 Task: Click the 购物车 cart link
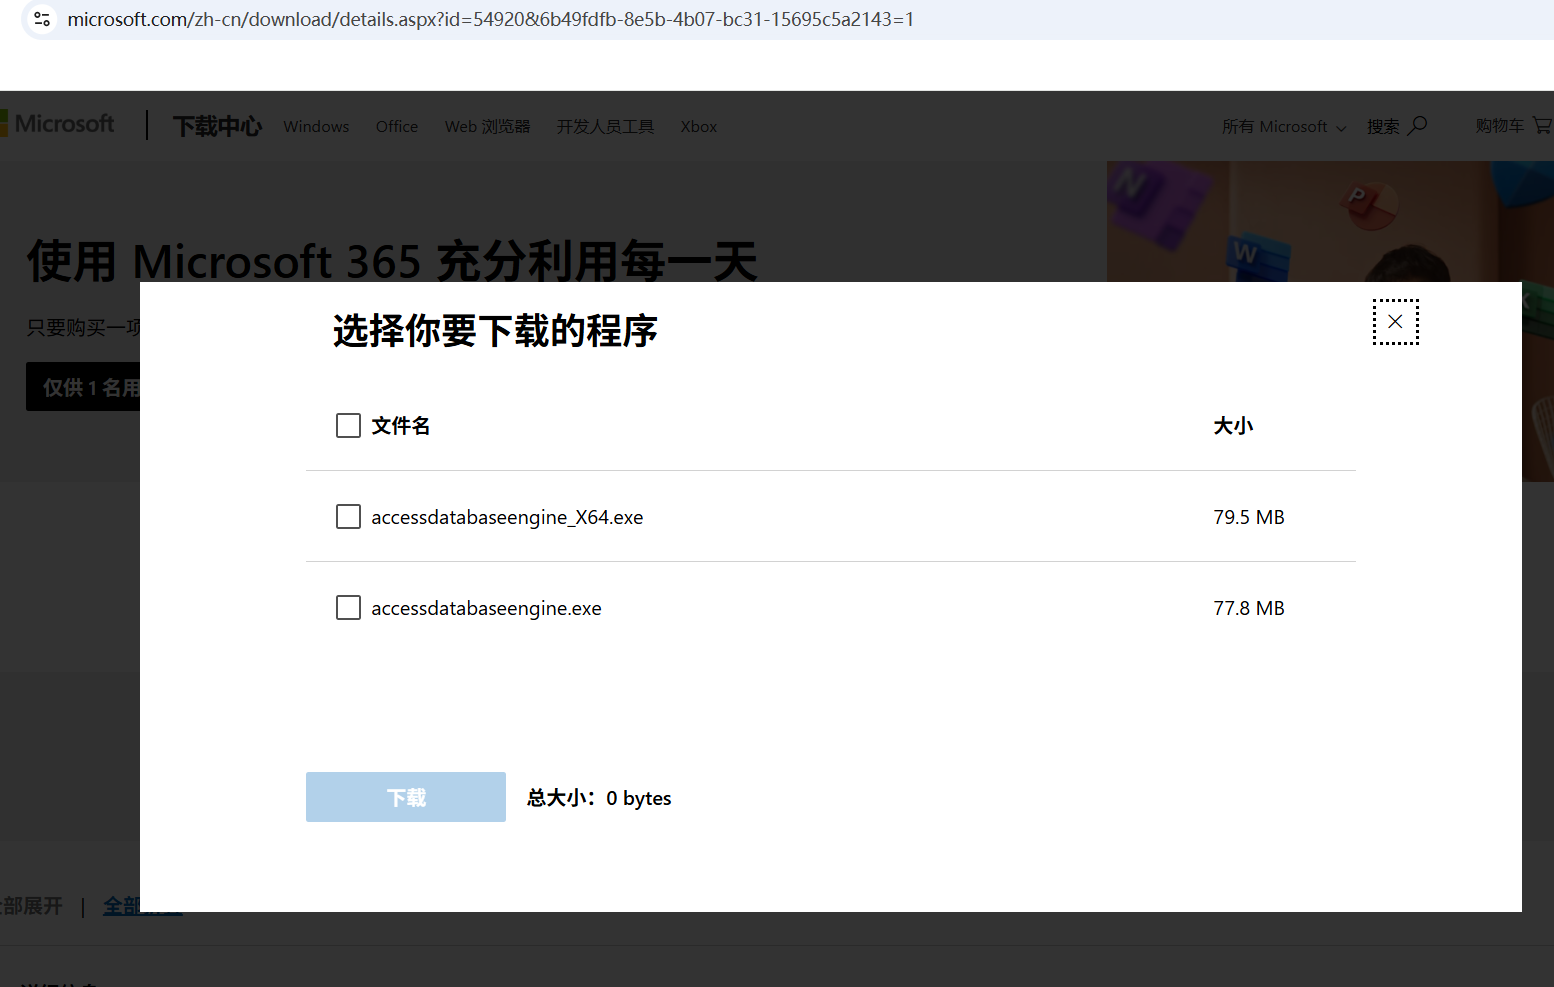1499,126
